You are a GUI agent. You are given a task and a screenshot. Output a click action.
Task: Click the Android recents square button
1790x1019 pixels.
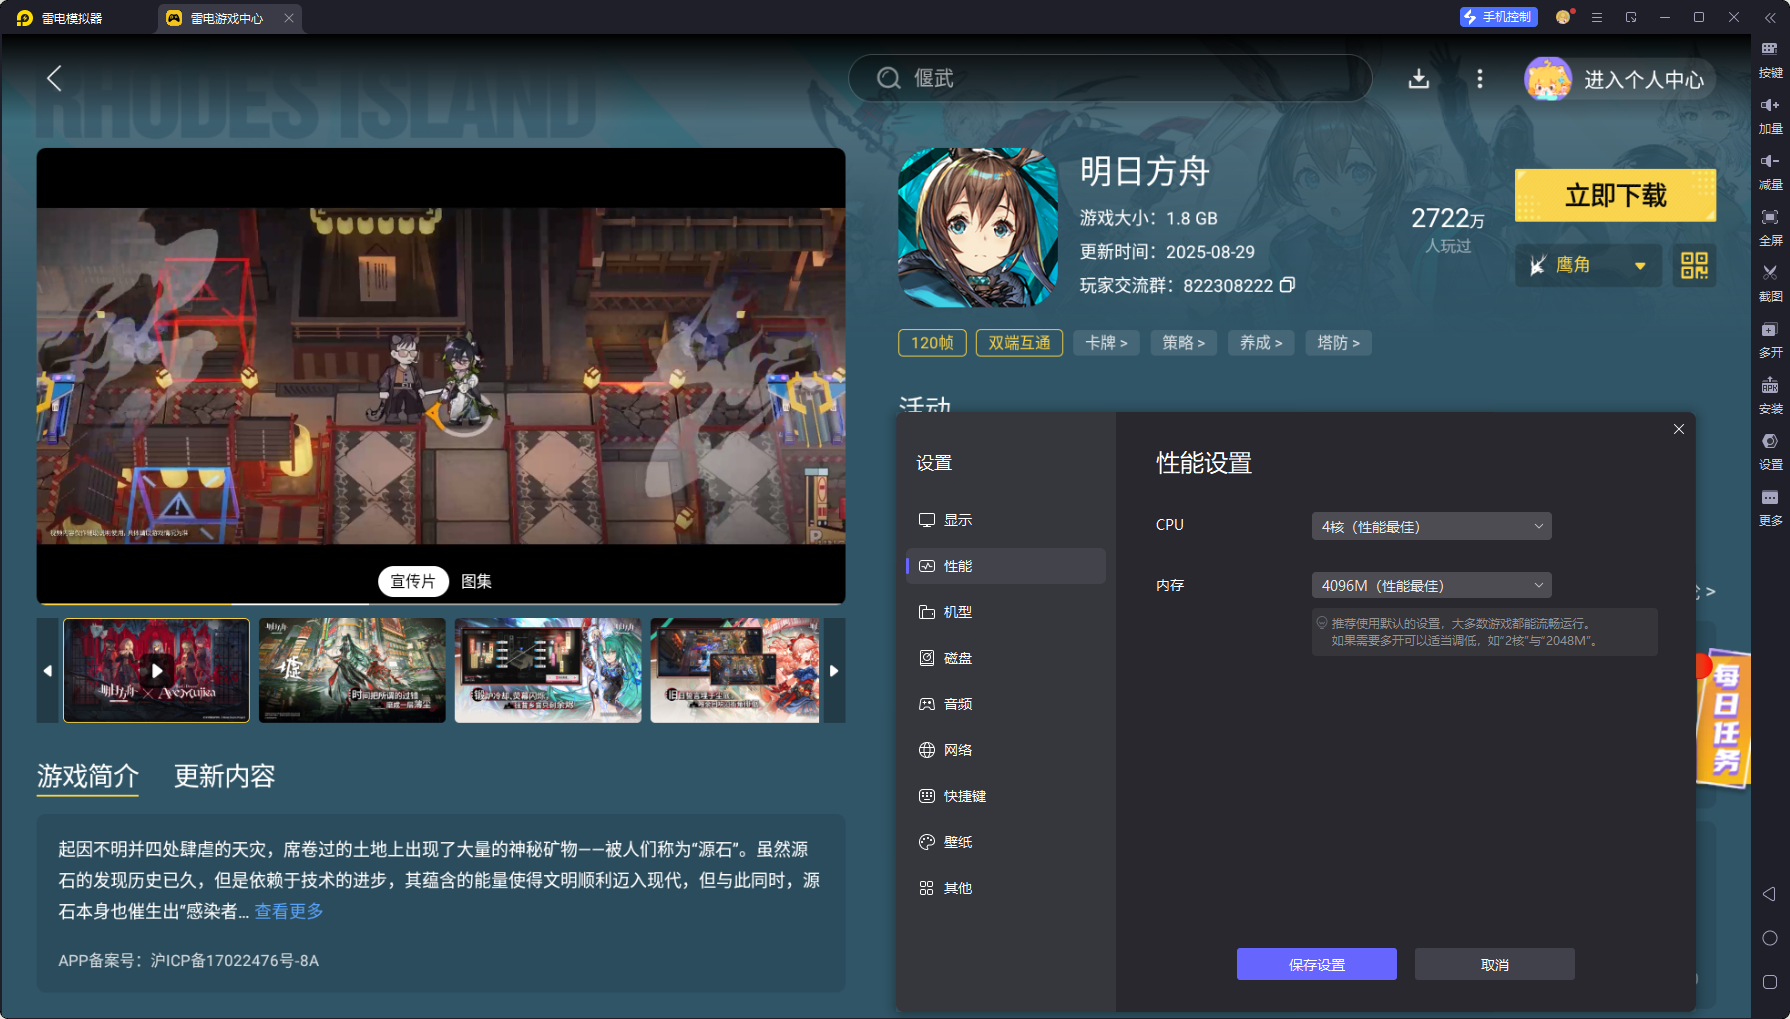1769,982
